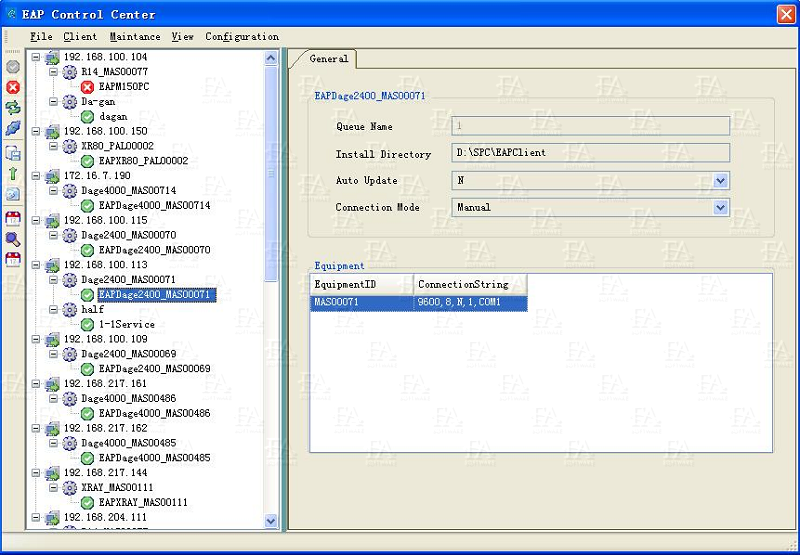Screen dimensions: 800x555
Task: Open the Configuration menu
Action: tap(242, 37)
